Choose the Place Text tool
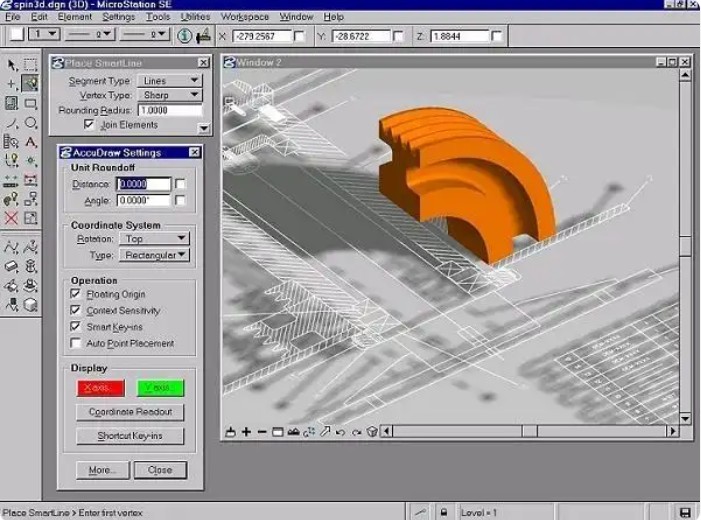Screen dimensions: 701x520 click(30, 142)
